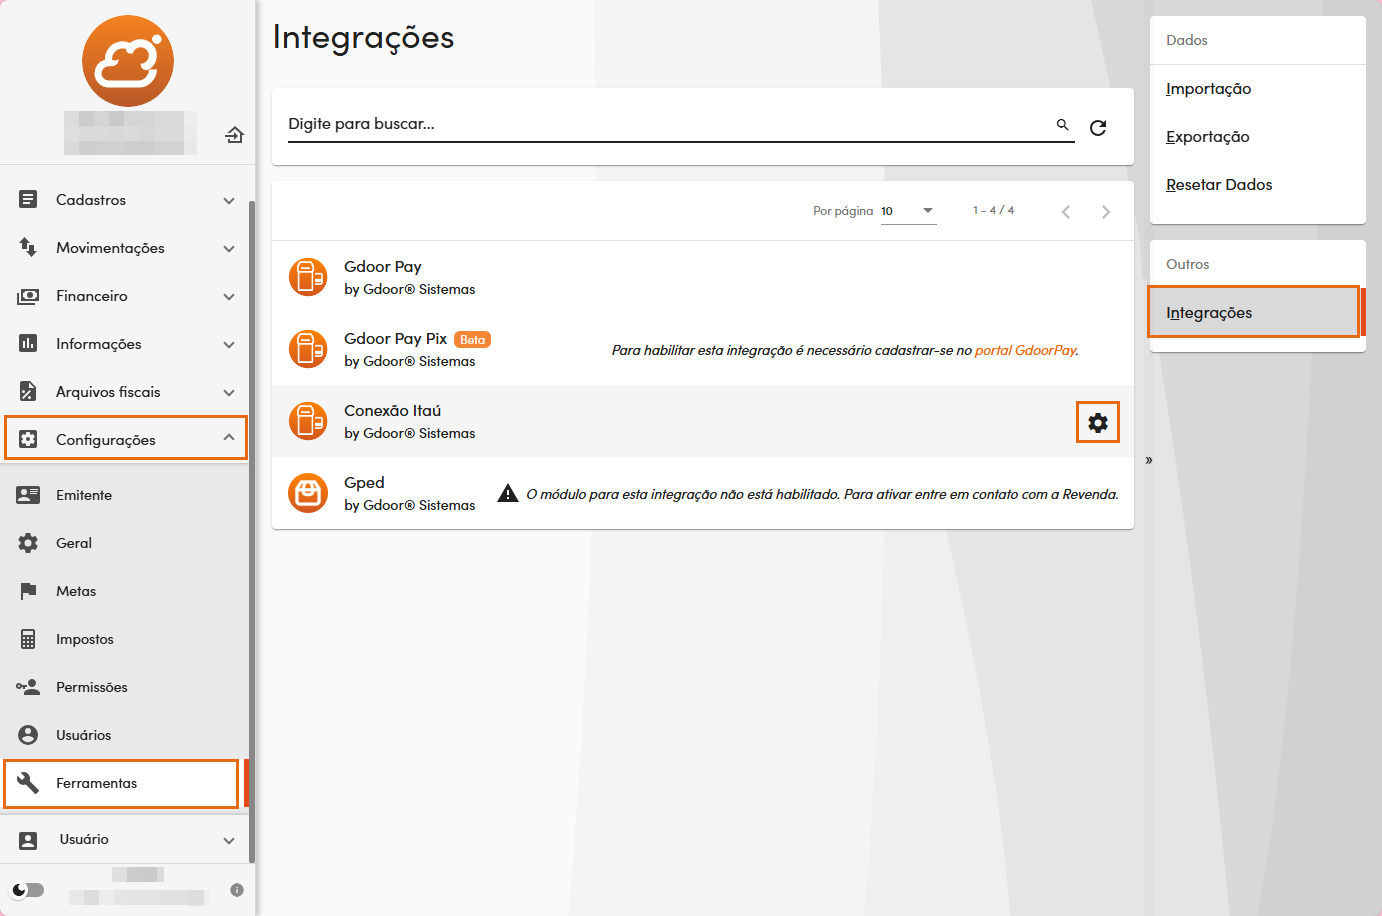Click the info icon at sidebar bottom

pos(237,890)
